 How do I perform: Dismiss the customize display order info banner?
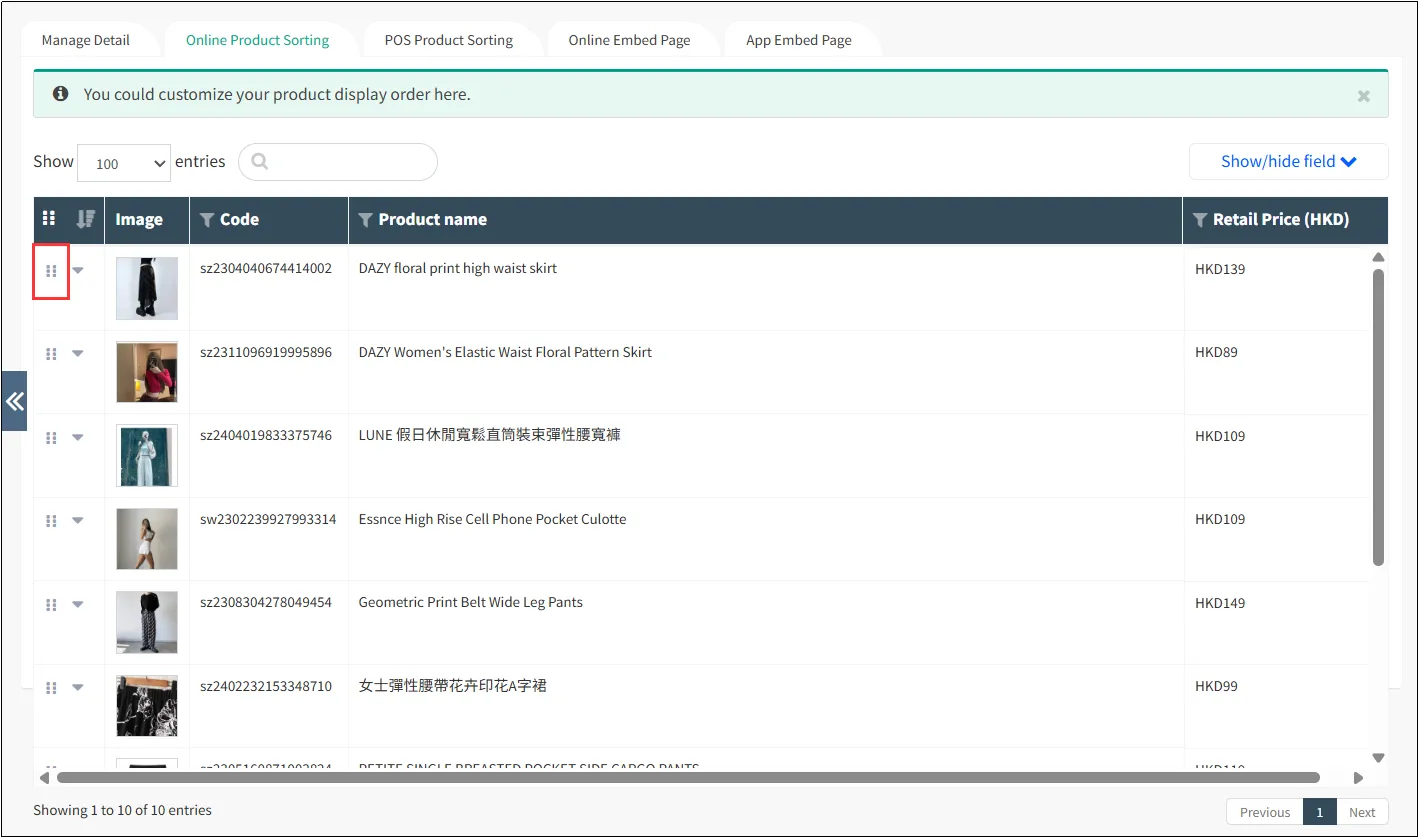pos(1363,96)
